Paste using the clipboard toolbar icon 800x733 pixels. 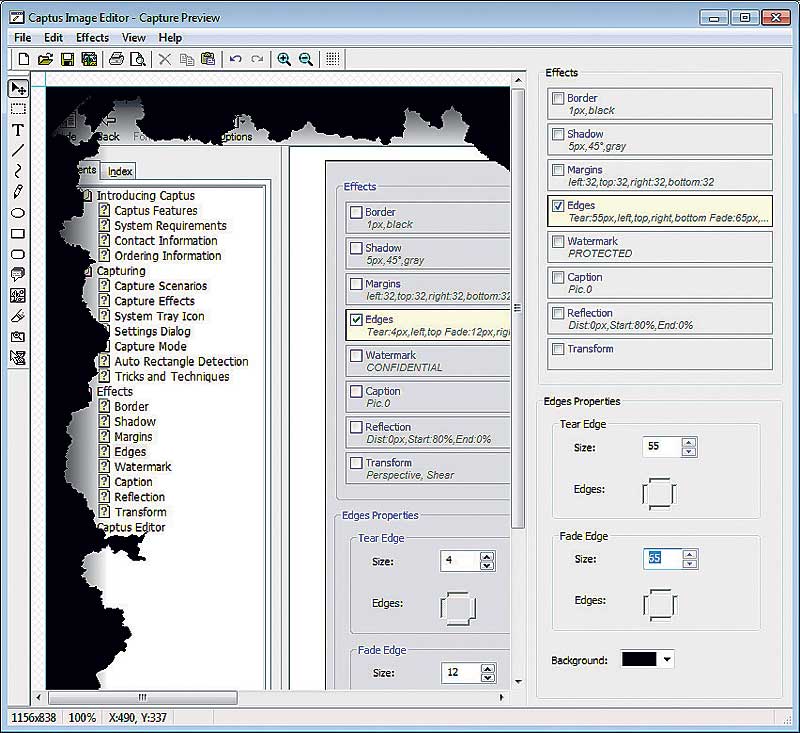(x=208, y=59)
